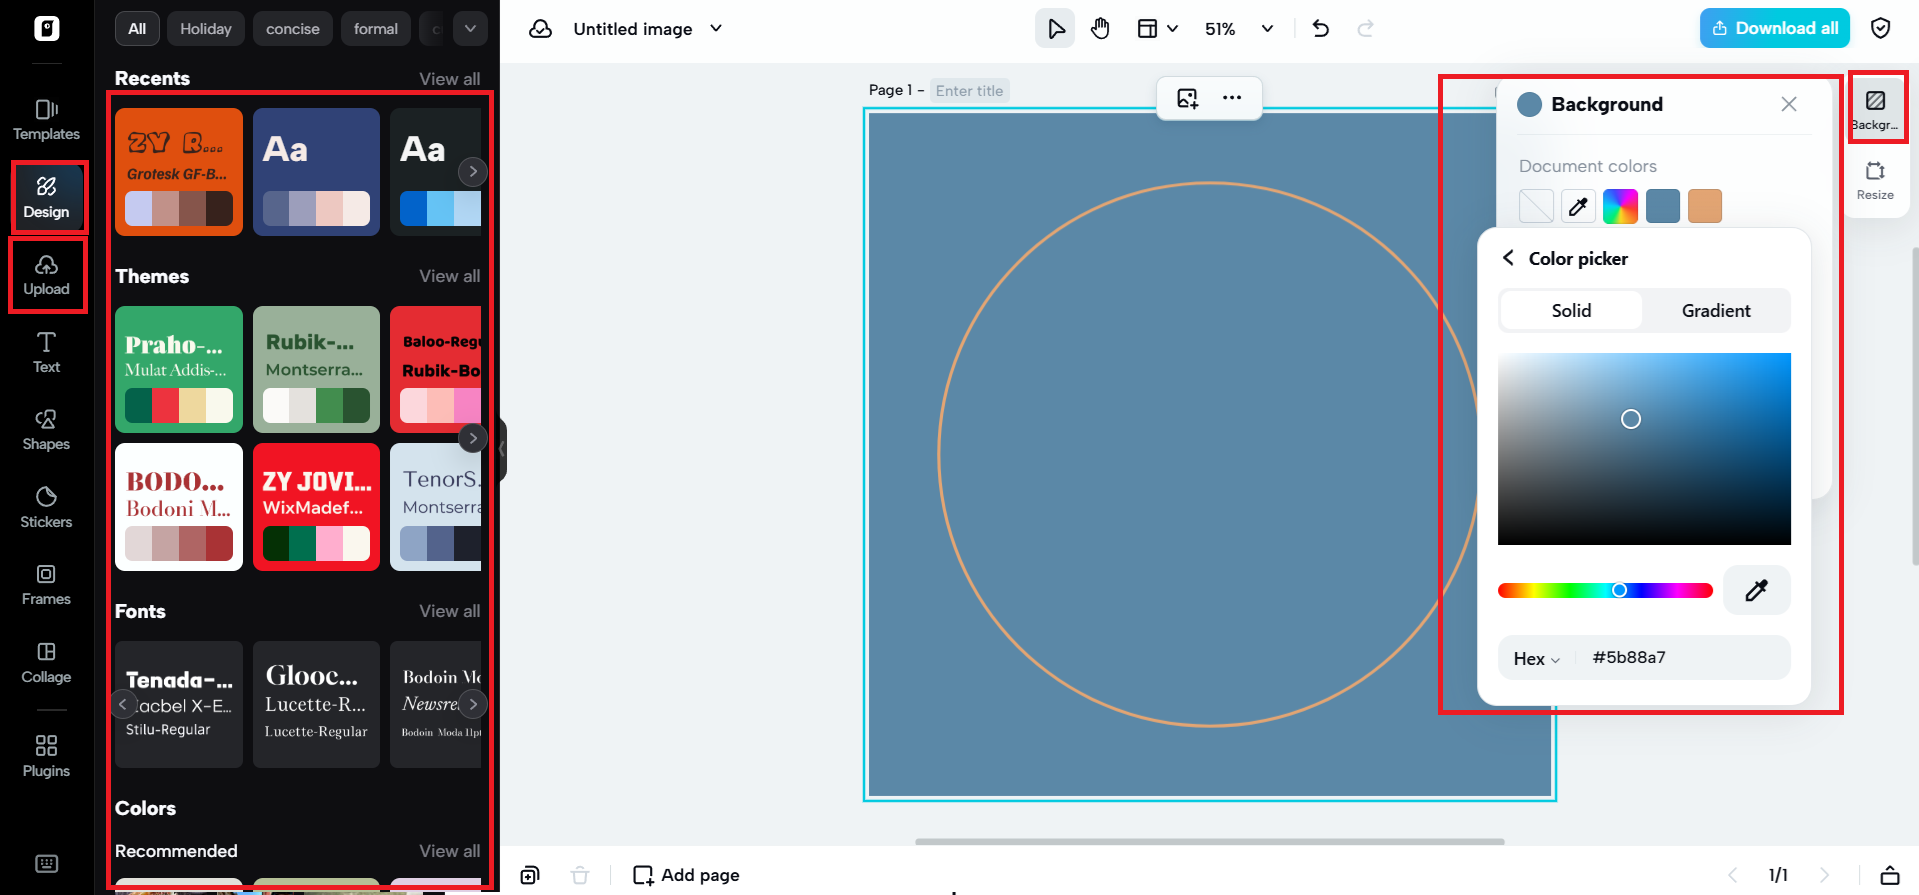Open keyboard shortcuts icon in sidebar

click(x=46, y=864)
